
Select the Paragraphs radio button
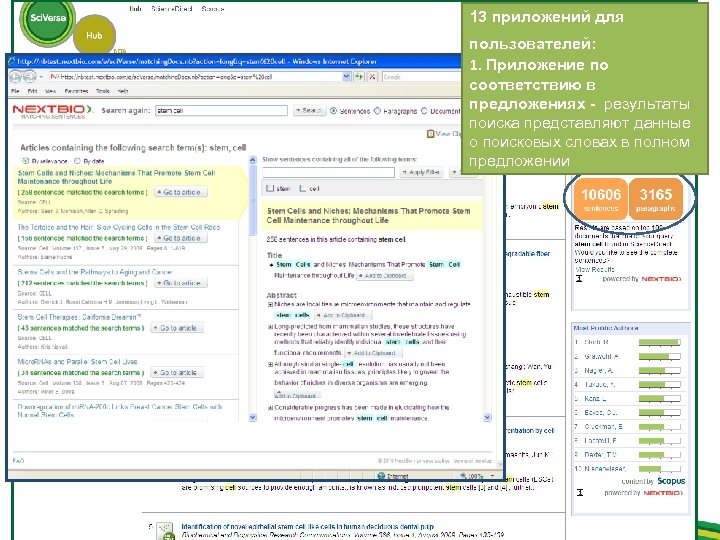377,111
